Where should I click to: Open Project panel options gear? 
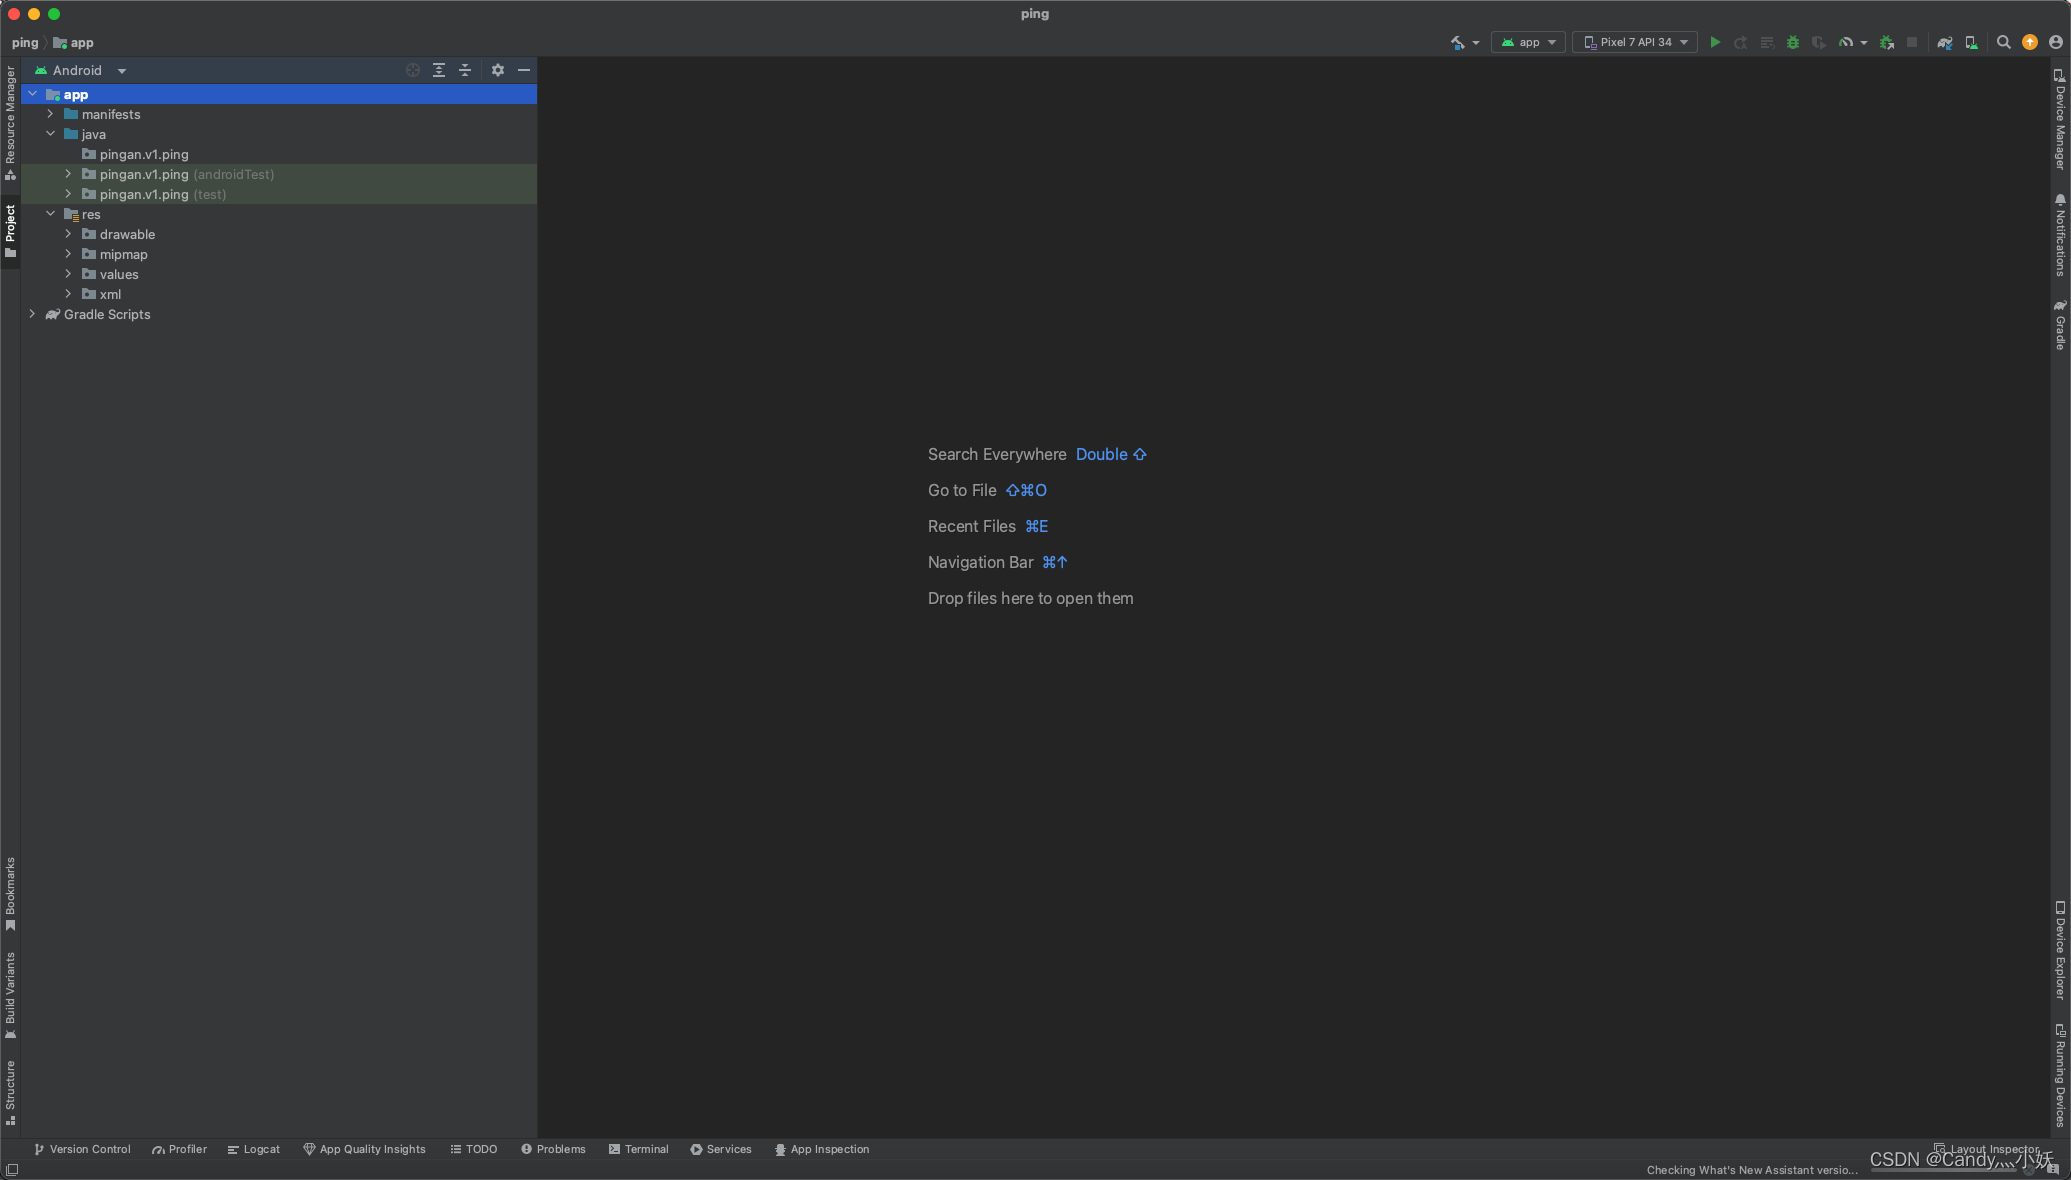(x=498, y=70)
